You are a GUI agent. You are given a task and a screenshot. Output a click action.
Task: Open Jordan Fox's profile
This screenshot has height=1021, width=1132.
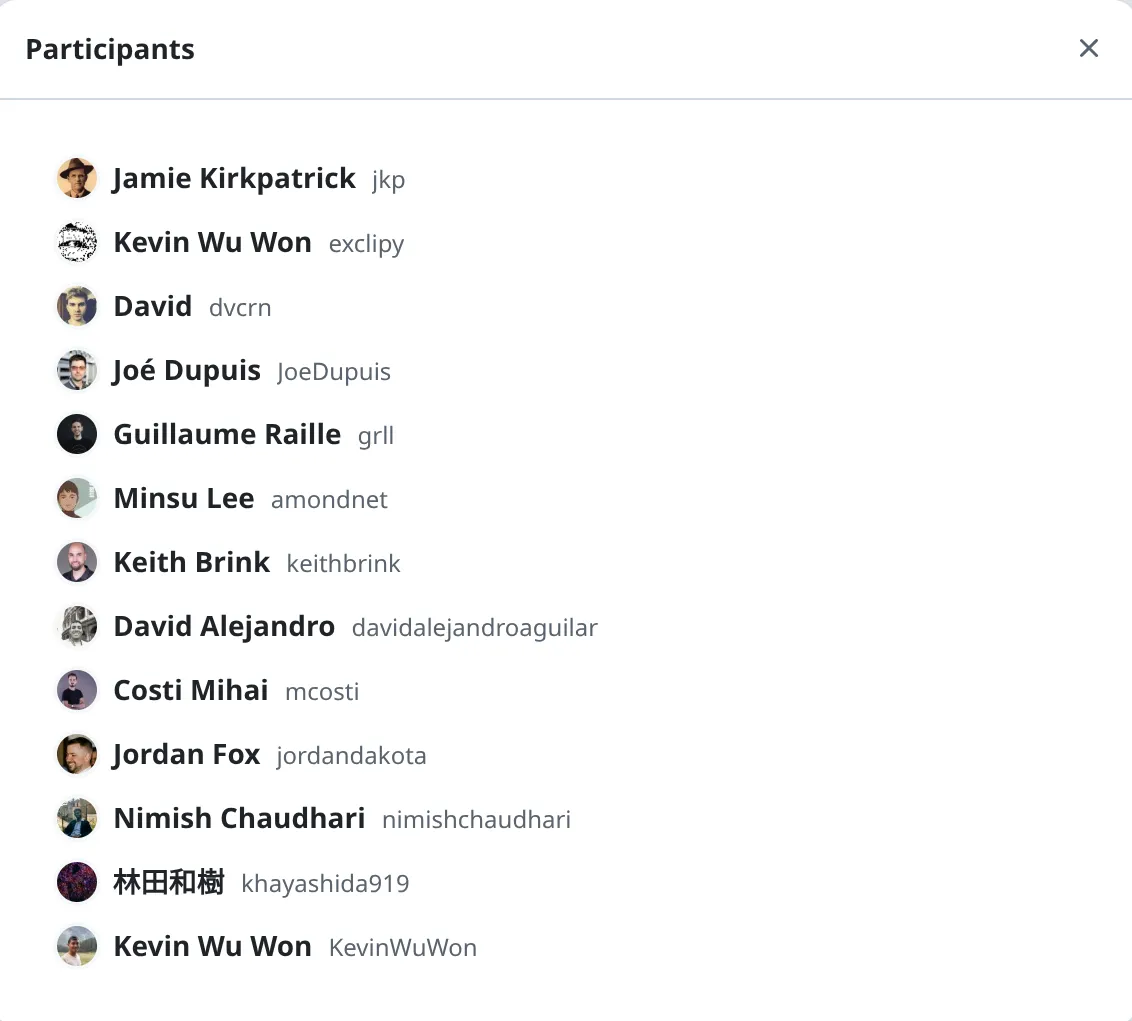(186, 755)
